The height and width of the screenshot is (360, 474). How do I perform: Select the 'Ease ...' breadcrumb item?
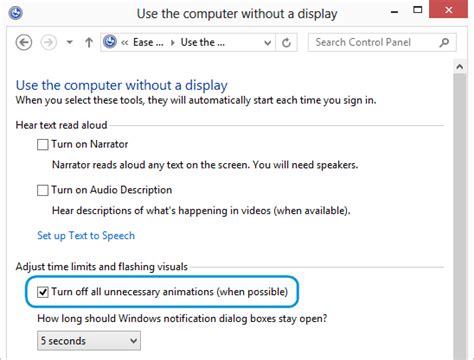click(148, 43)
